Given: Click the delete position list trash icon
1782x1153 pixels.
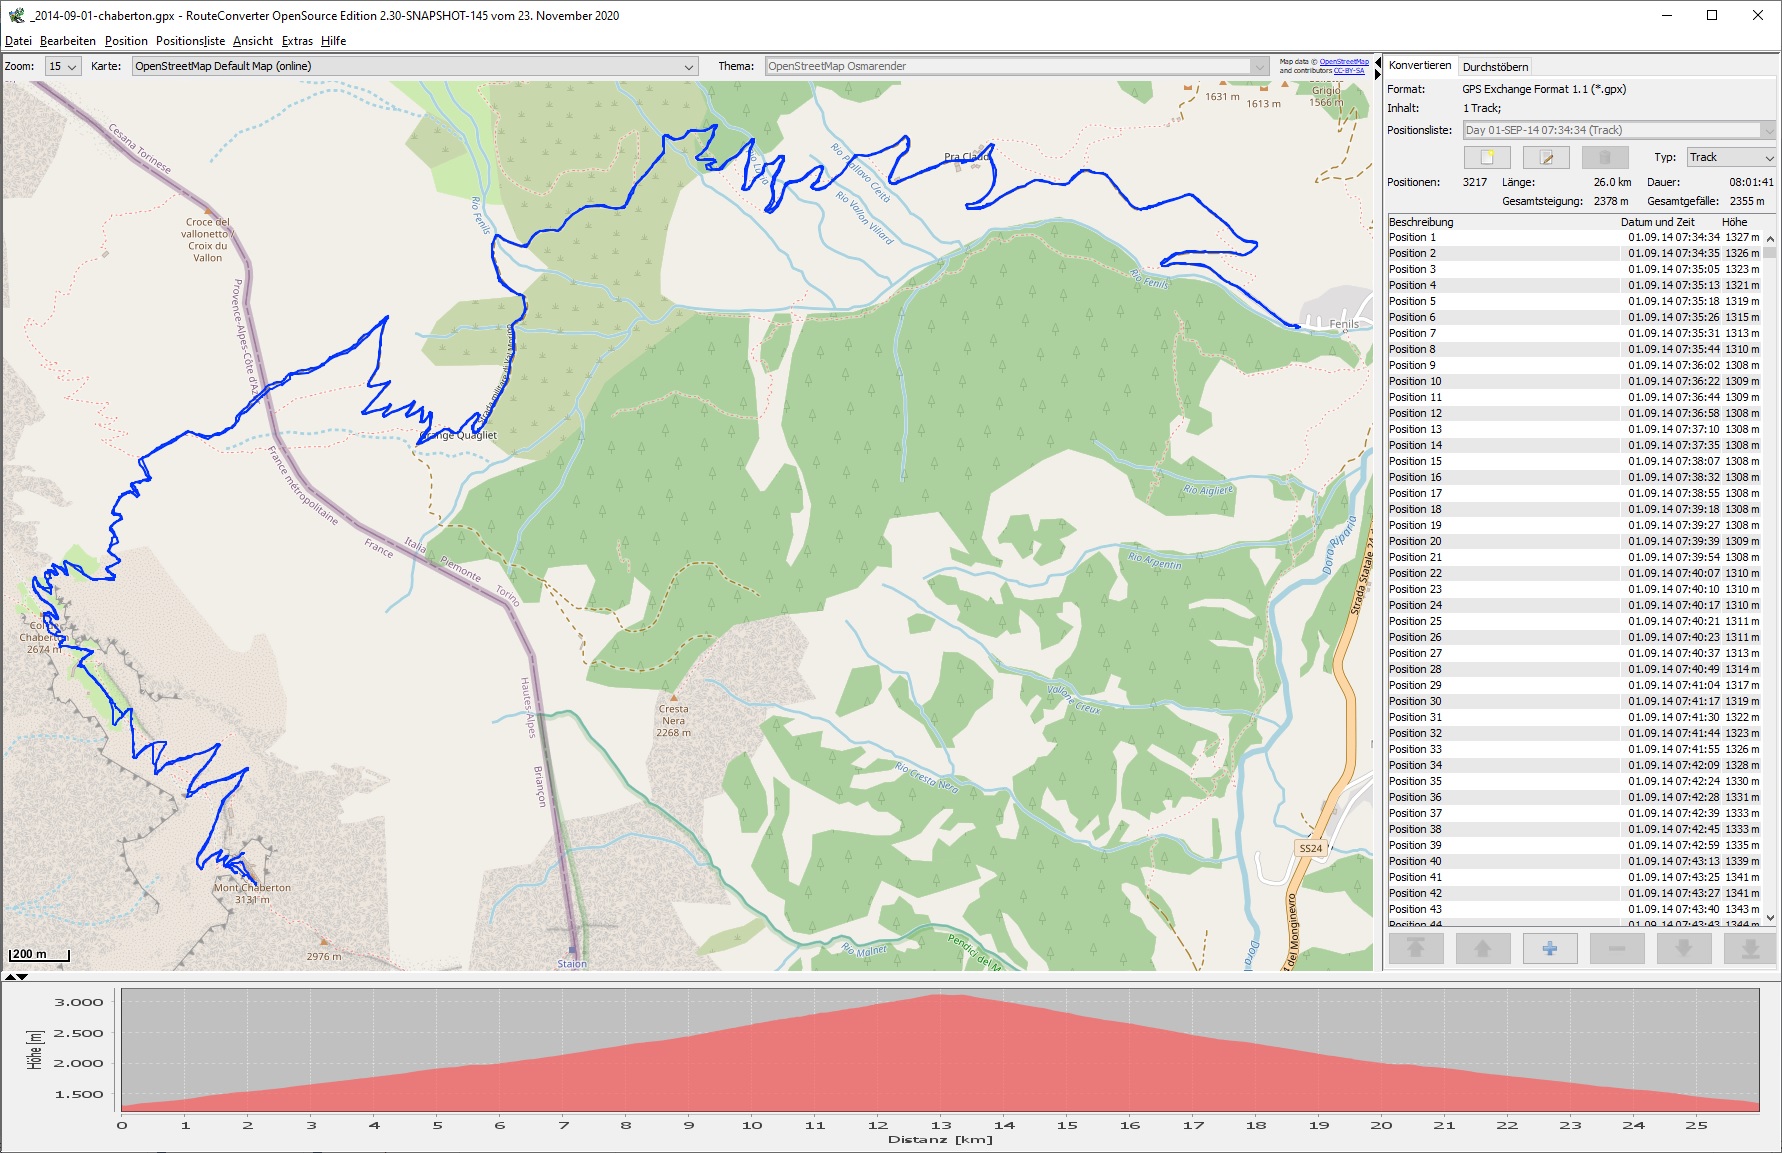Looking at the screenshot, I should point(1604,158).
